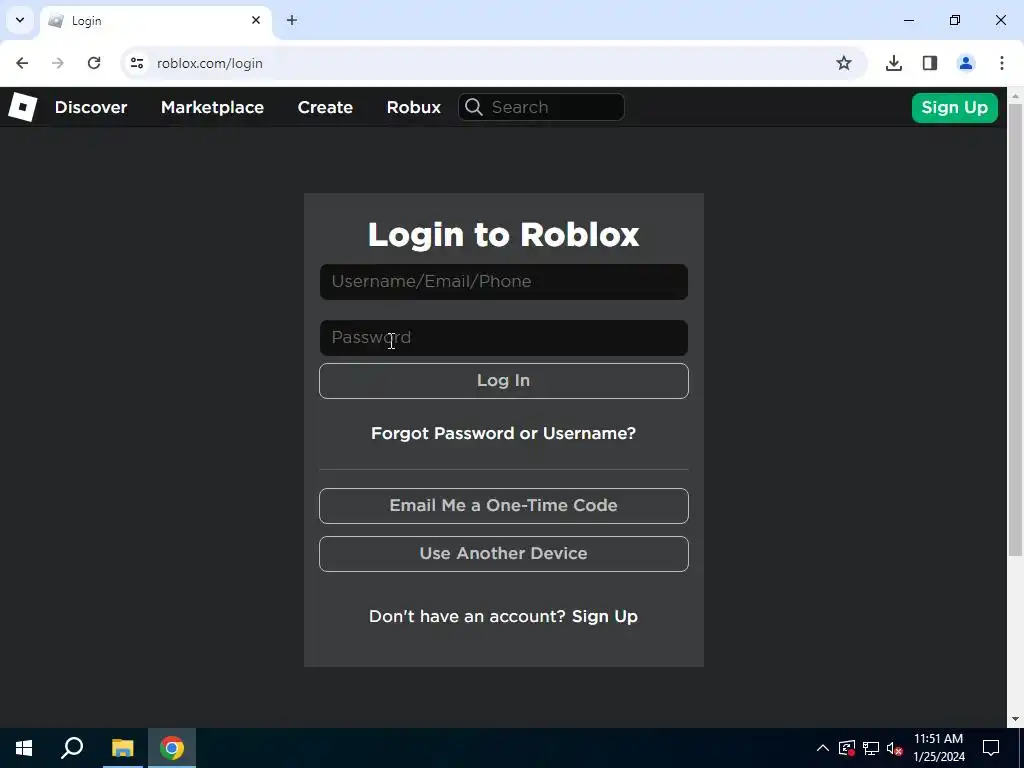Click the address bar URL roblox.com/login
The height and width of the screenshot is (768, 1024).
click(x=210, y=63)
